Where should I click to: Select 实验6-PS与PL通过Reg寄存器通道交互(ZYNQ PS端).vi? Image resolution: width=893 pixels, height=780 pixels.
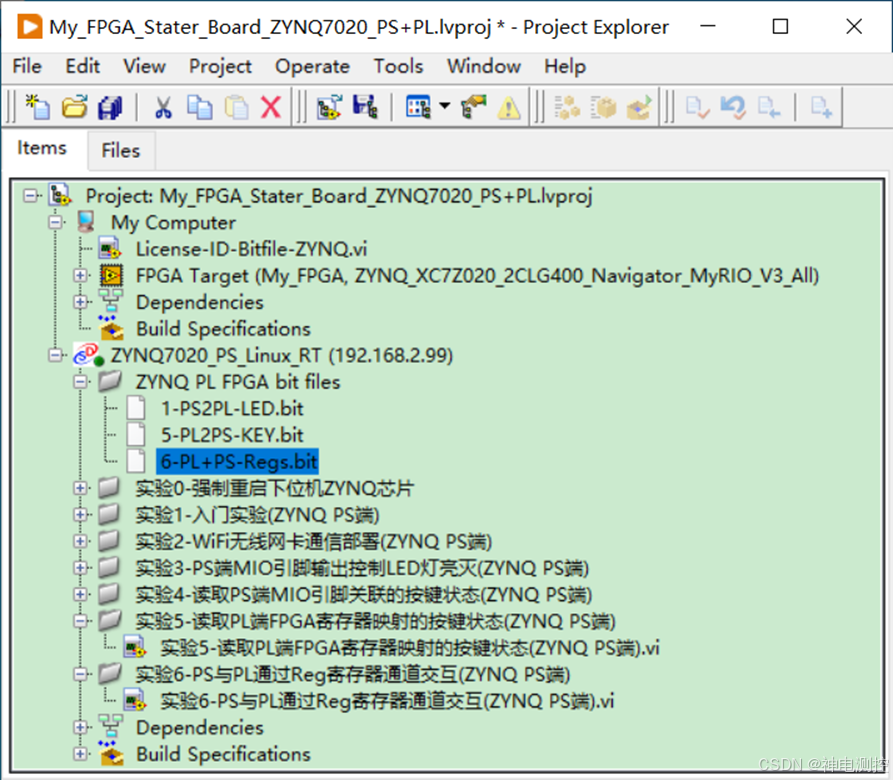click(x=387, y=701)
